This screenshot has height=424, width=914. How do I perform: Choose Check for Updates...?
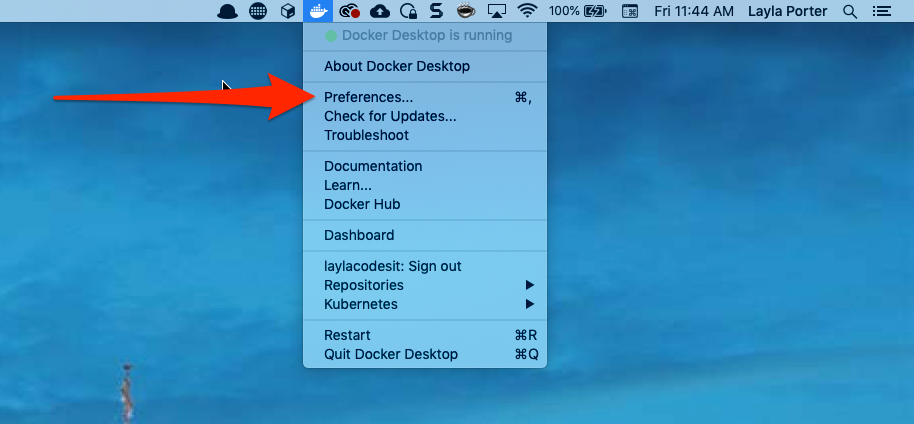tap(426, 116)
